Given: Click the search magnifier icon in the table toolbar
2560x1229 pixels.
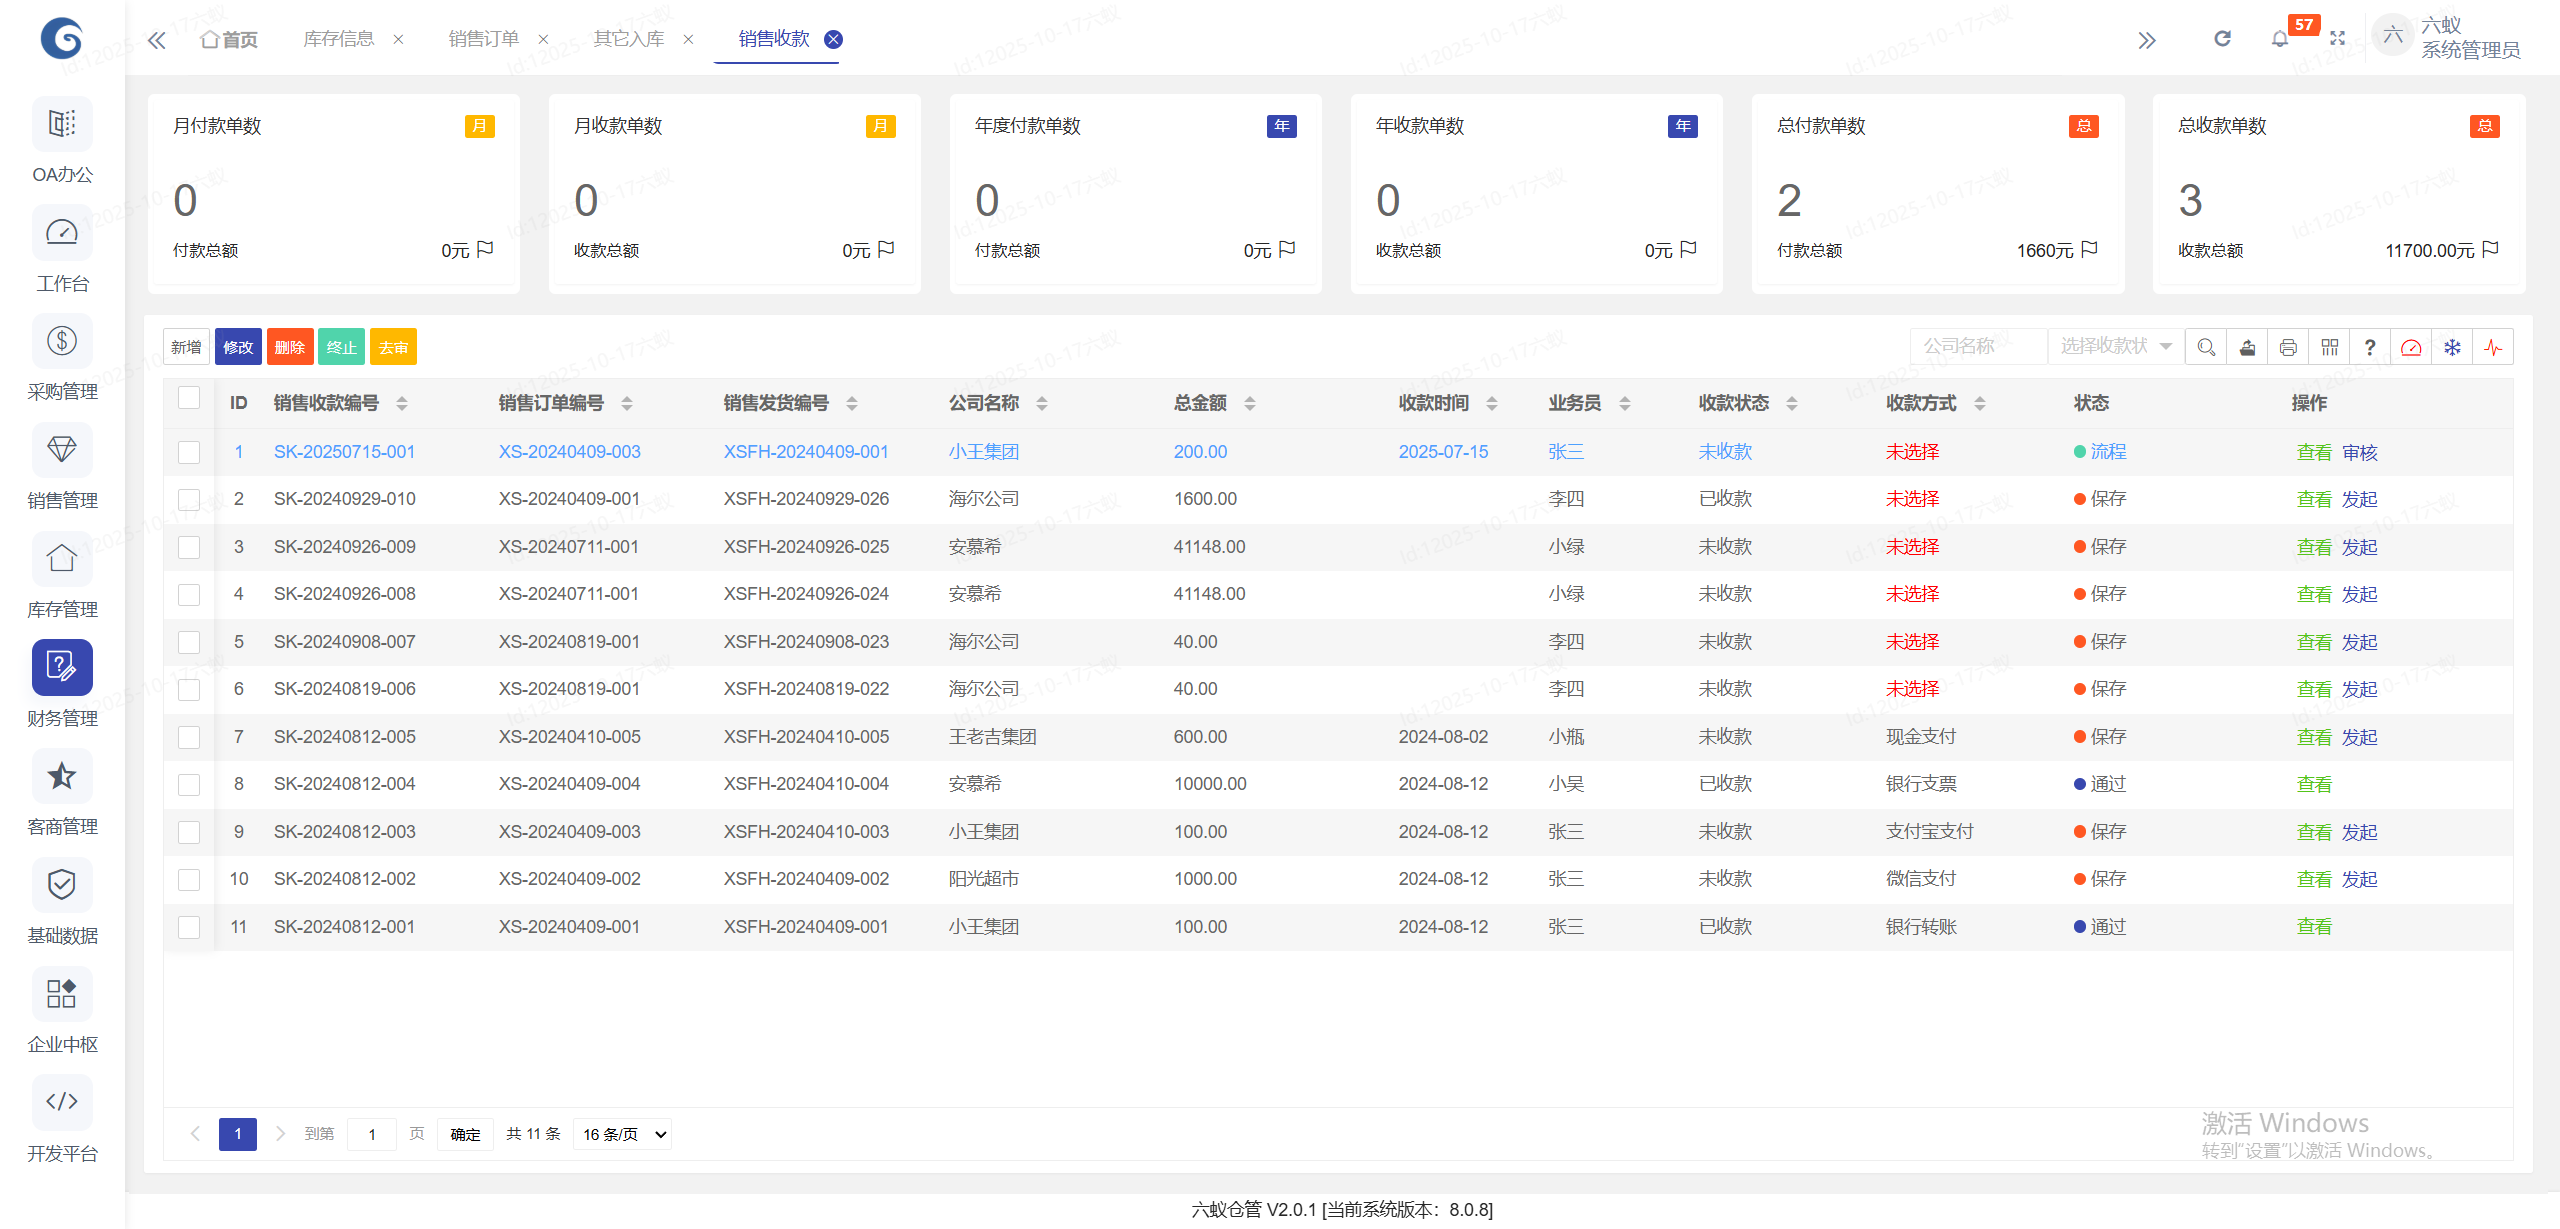Looking at the screenshot, I should 2205,347.
